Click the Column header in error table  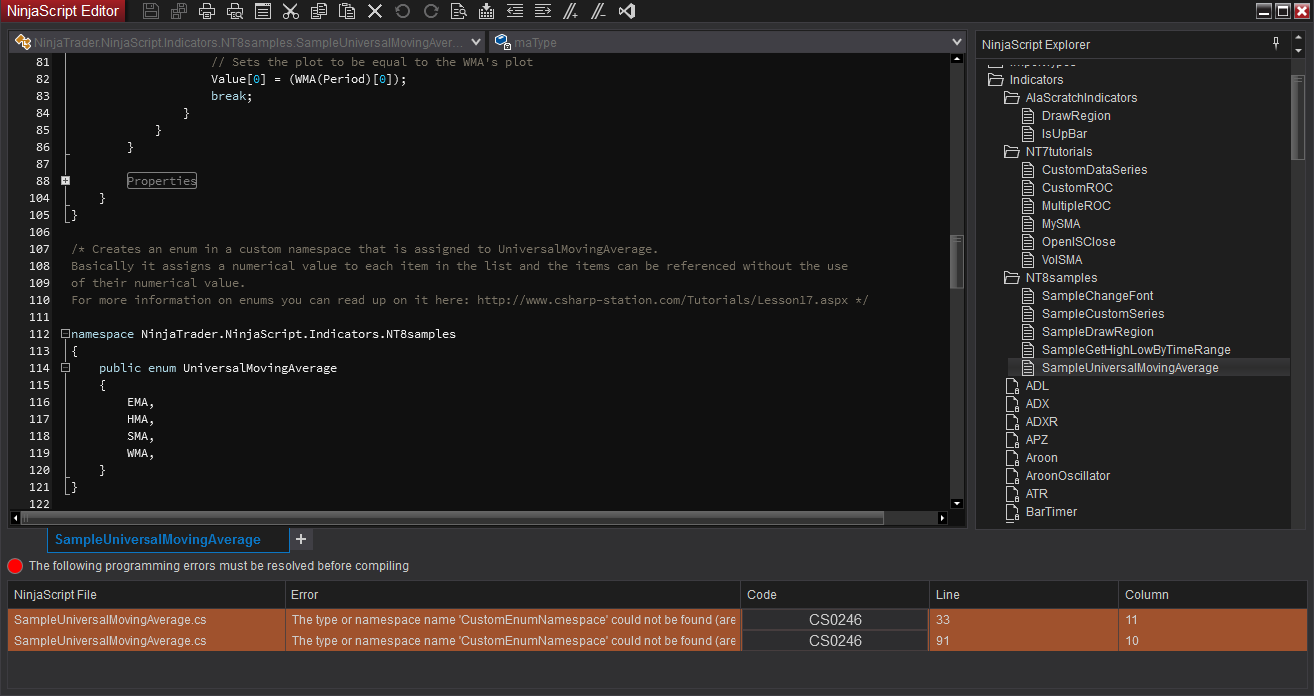[1212, 595]
